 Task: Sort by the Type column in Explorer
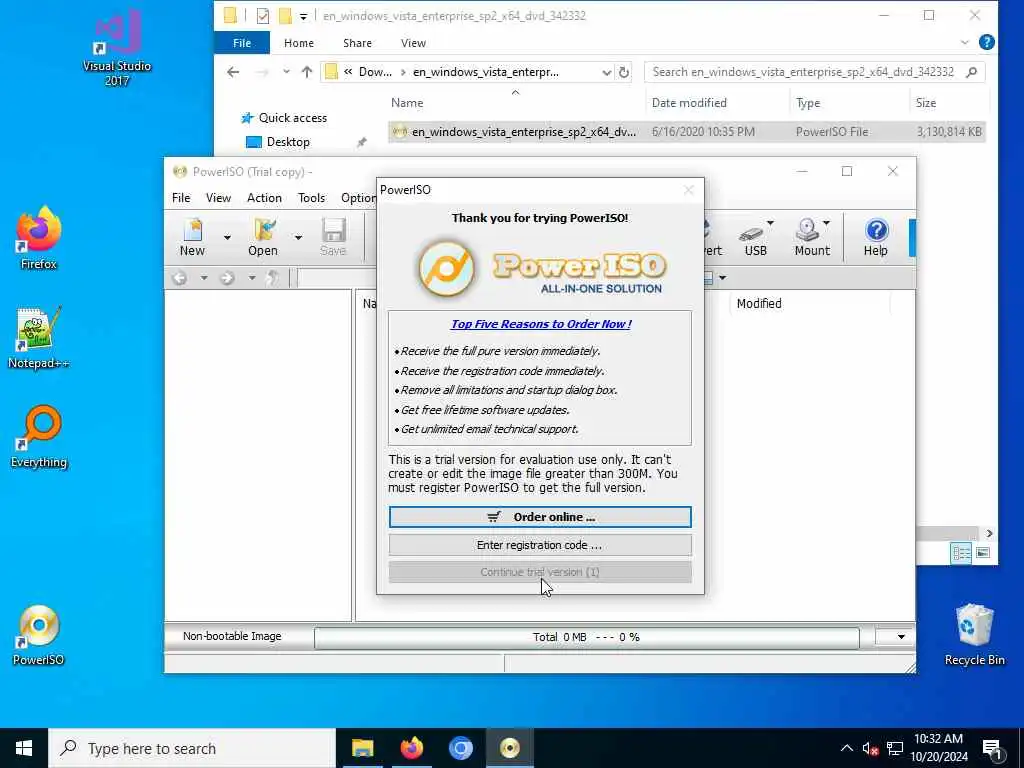(x=808, y=103)
